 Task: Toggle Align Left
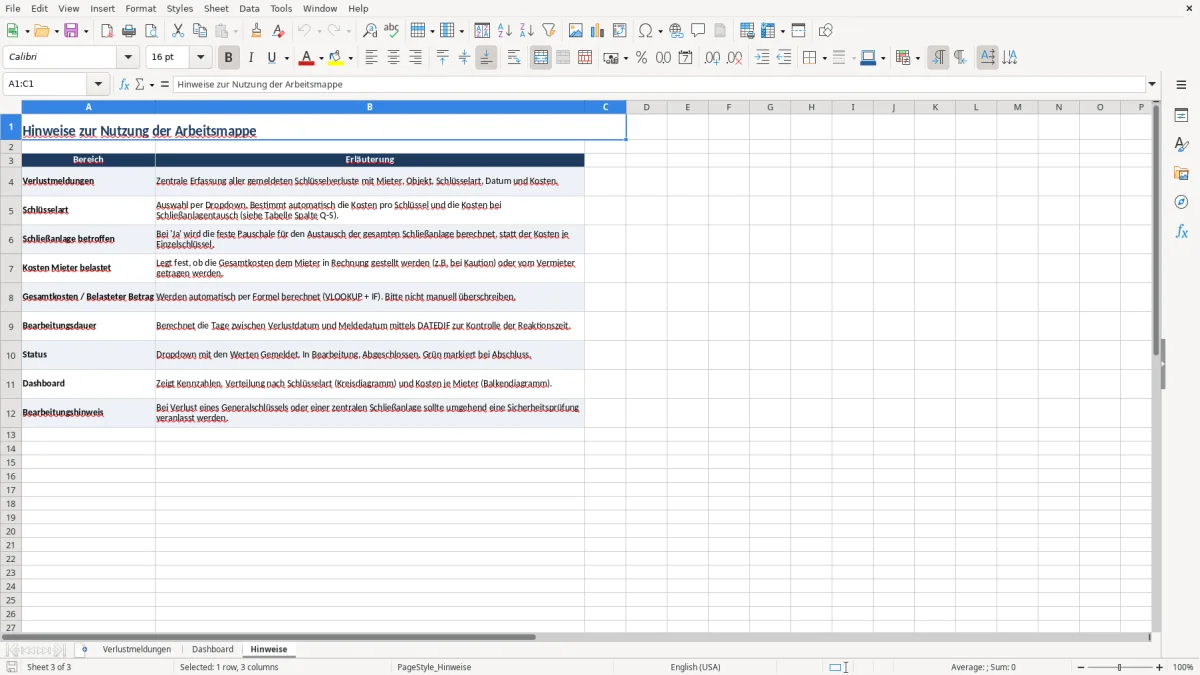(x=371, y=58)
